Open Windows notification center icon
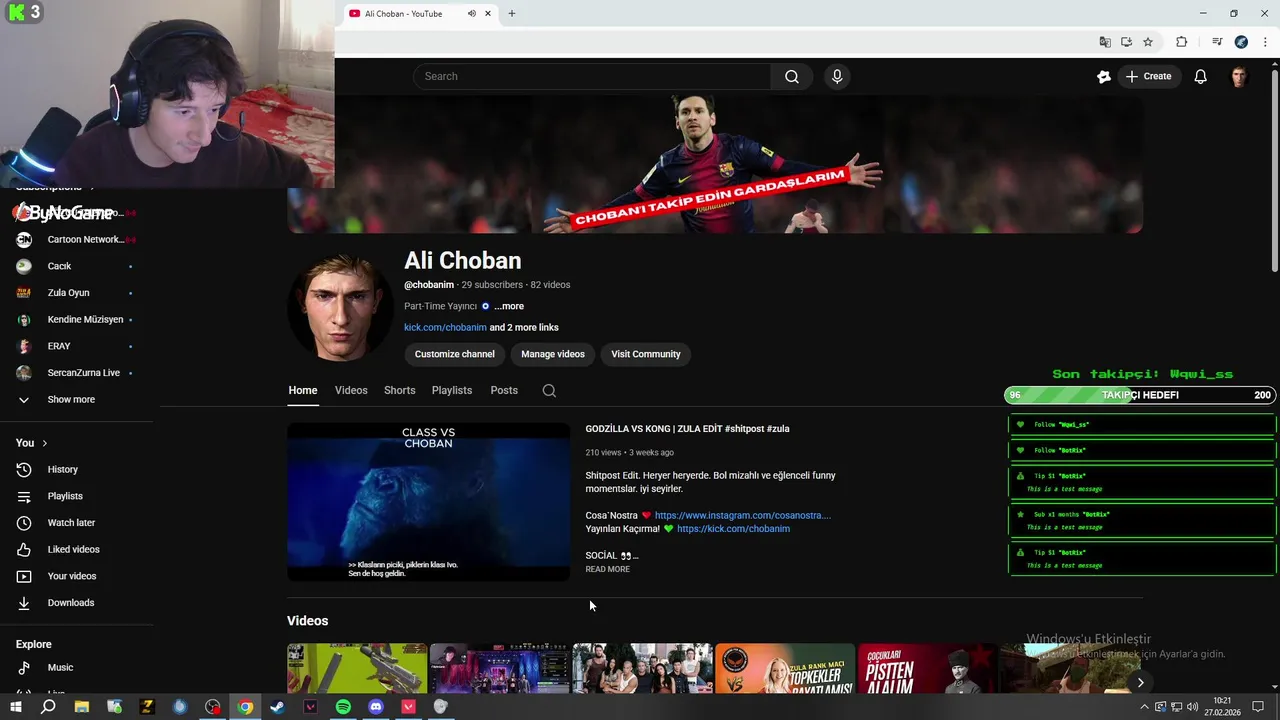 click(1258, 707)
